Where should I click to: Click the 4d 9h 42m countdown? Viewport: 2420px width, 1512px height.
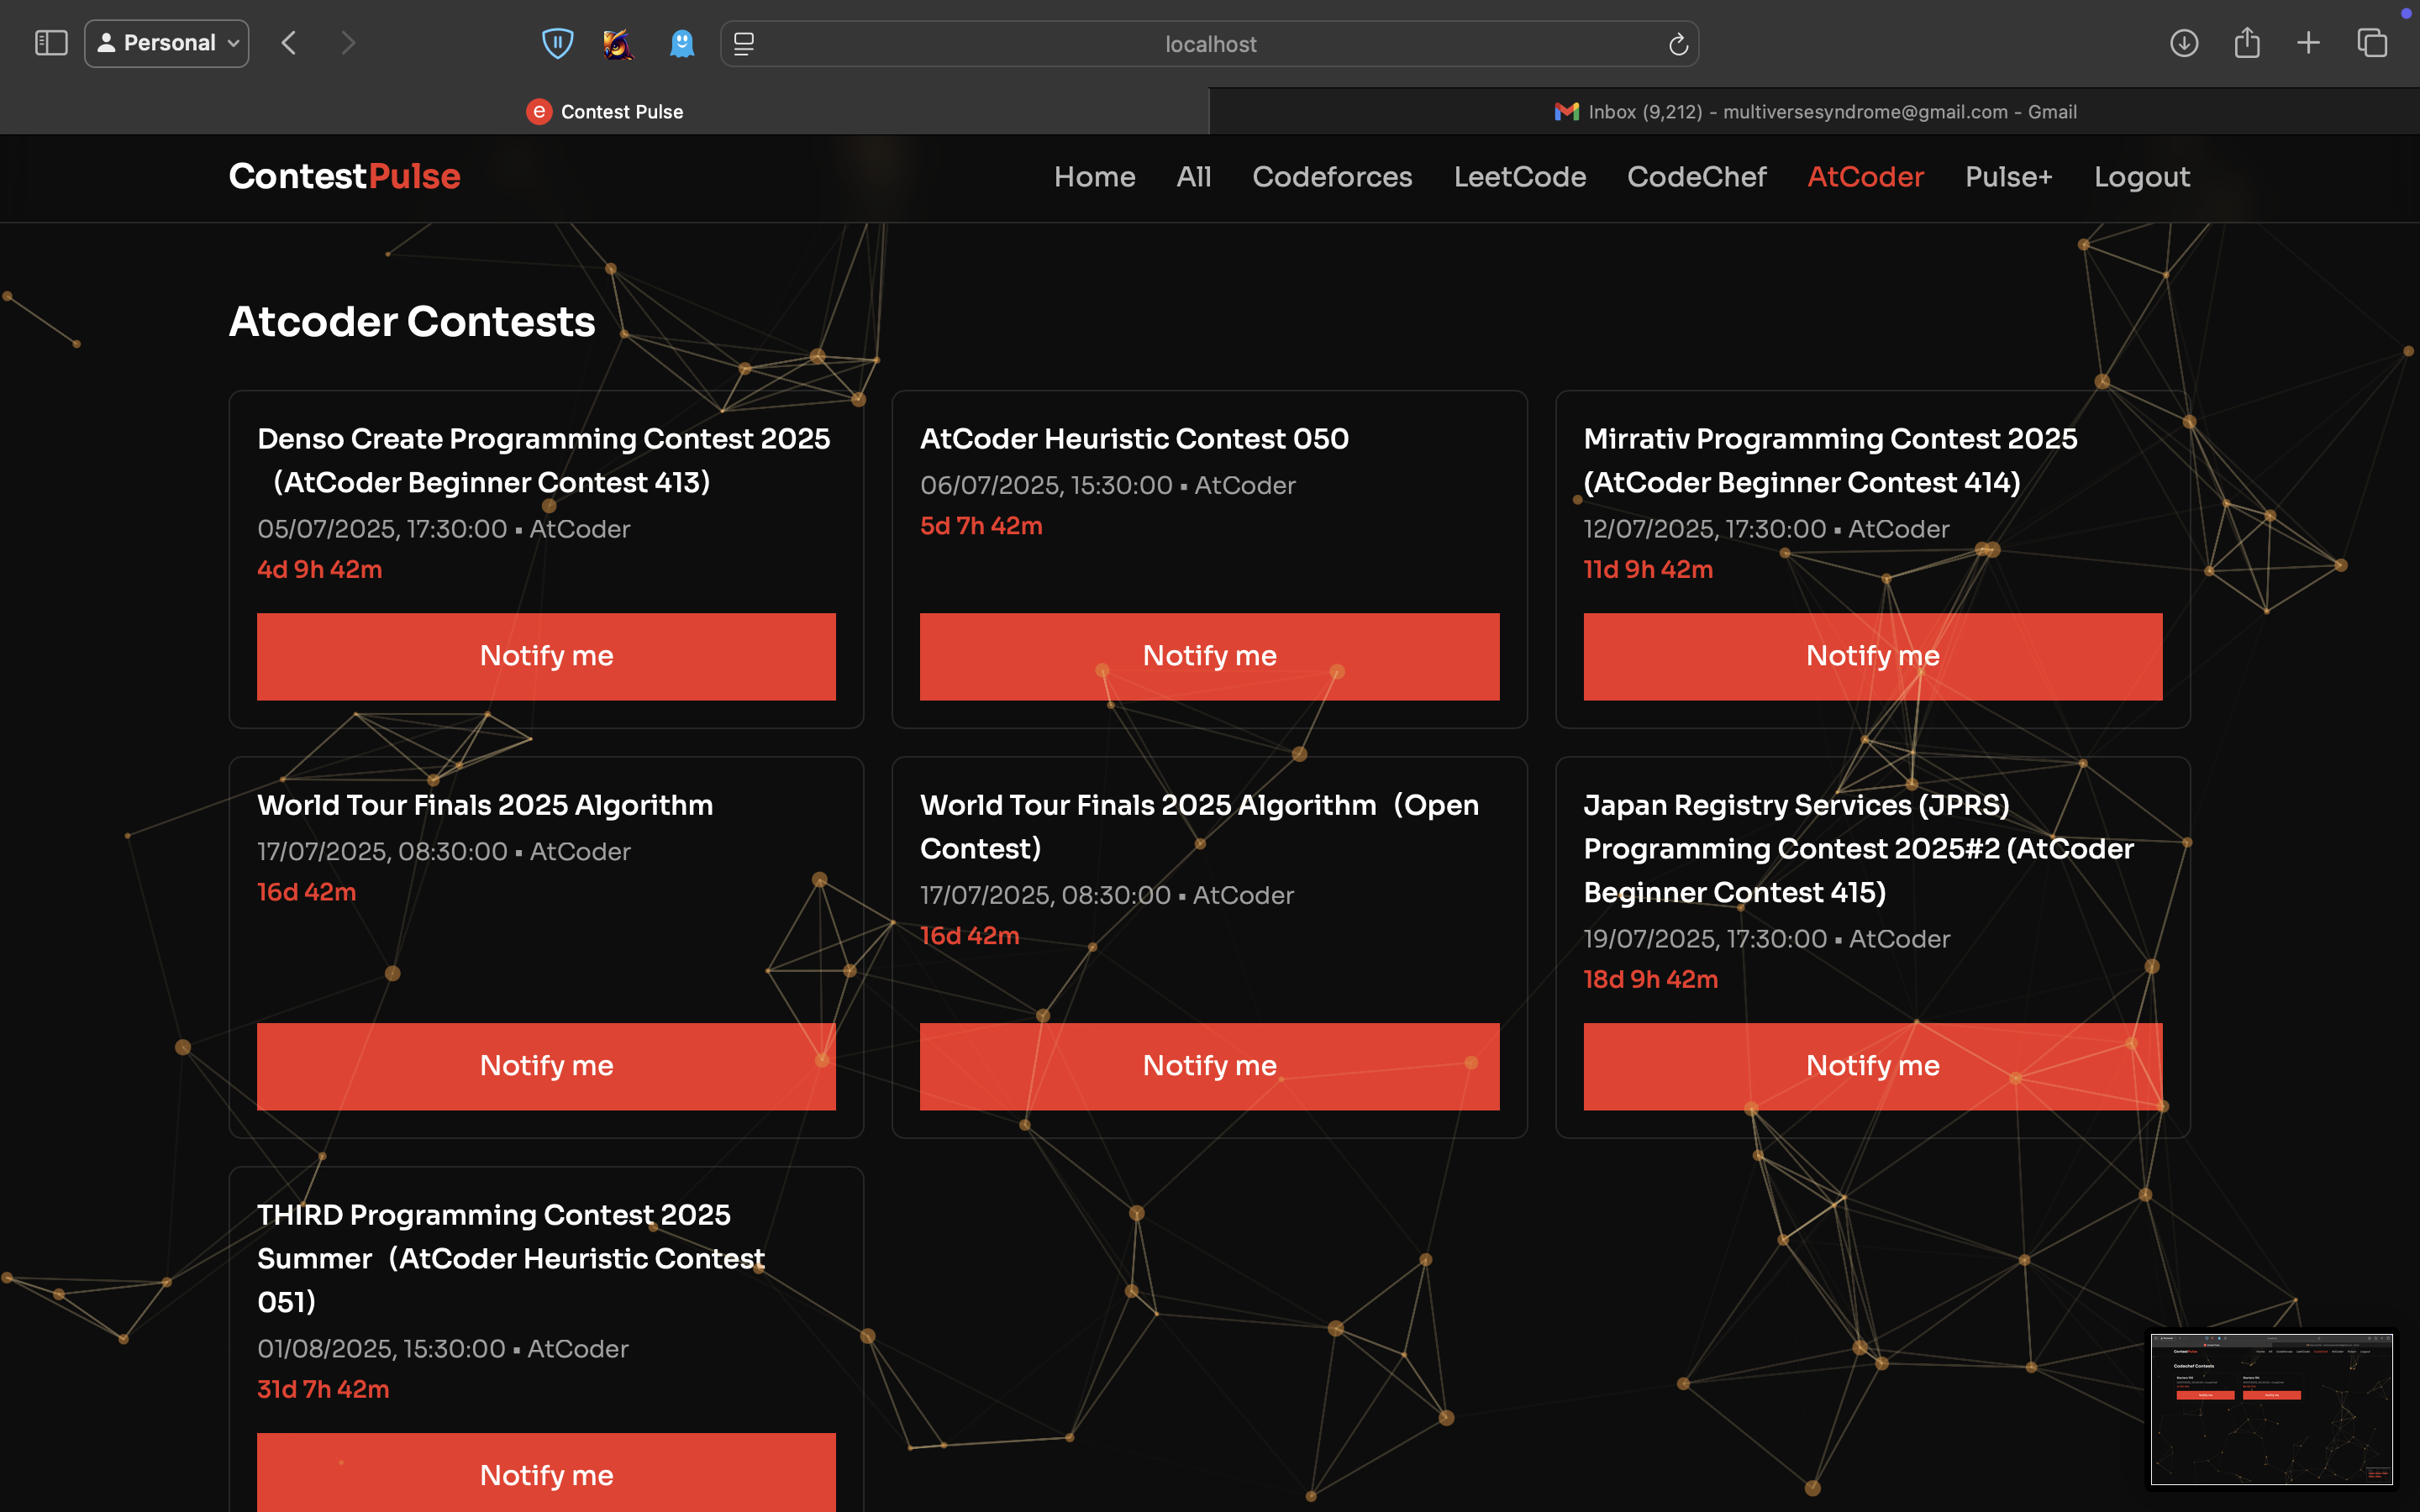point(320,569)
